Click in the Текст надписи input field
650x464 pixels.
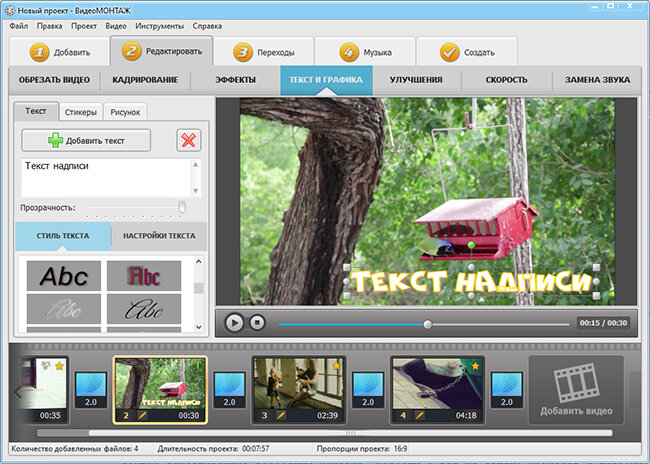[x=107, y=177]
